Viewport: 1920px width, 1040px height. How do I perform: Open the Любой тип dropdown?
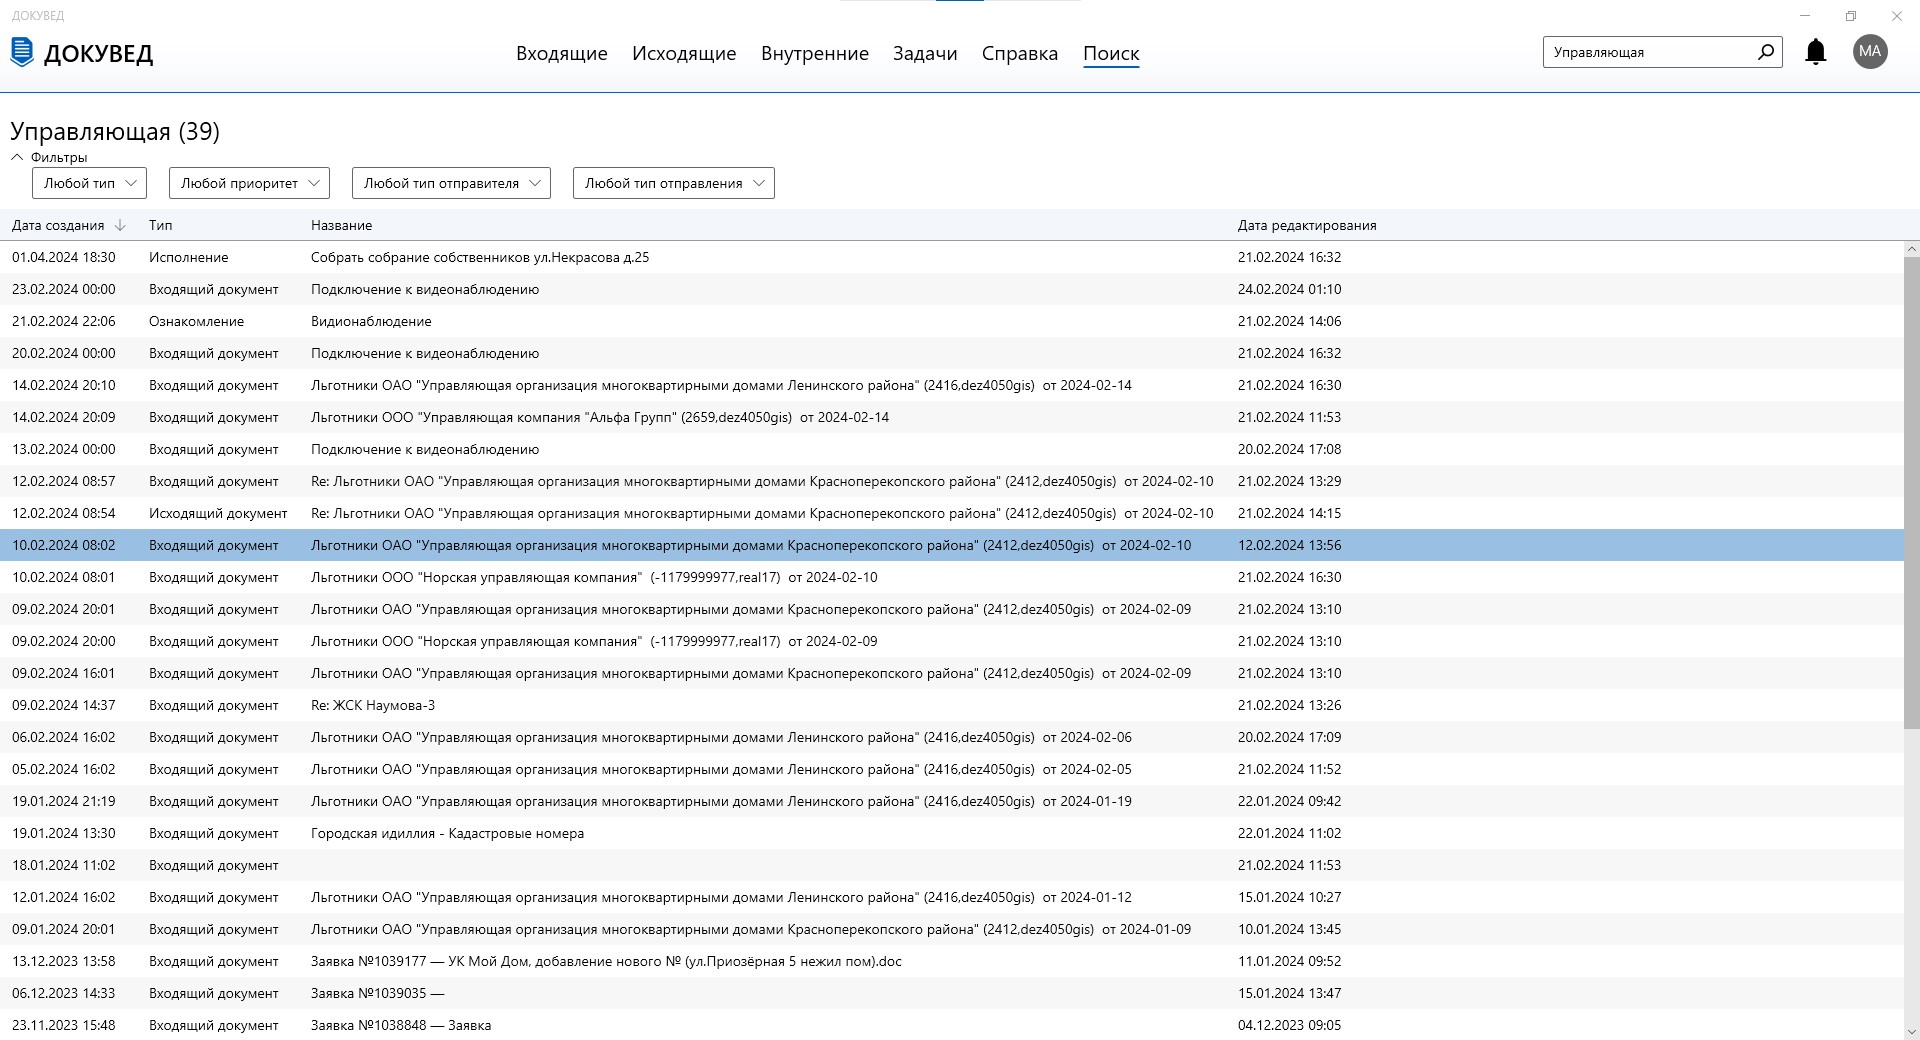[x=89, y=183]
